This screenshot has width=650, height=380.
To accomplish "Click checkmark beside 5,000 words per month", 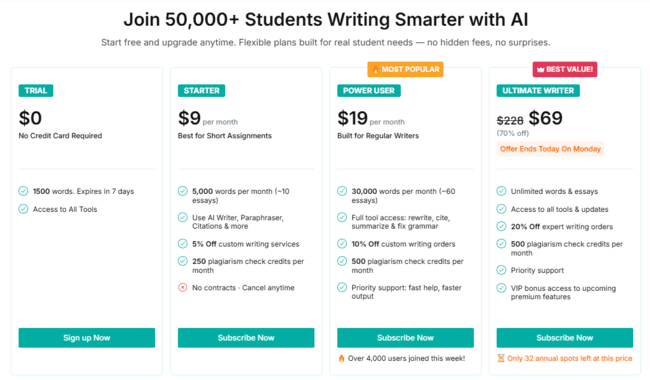I will pyautogui.click(x=182, y=191).
